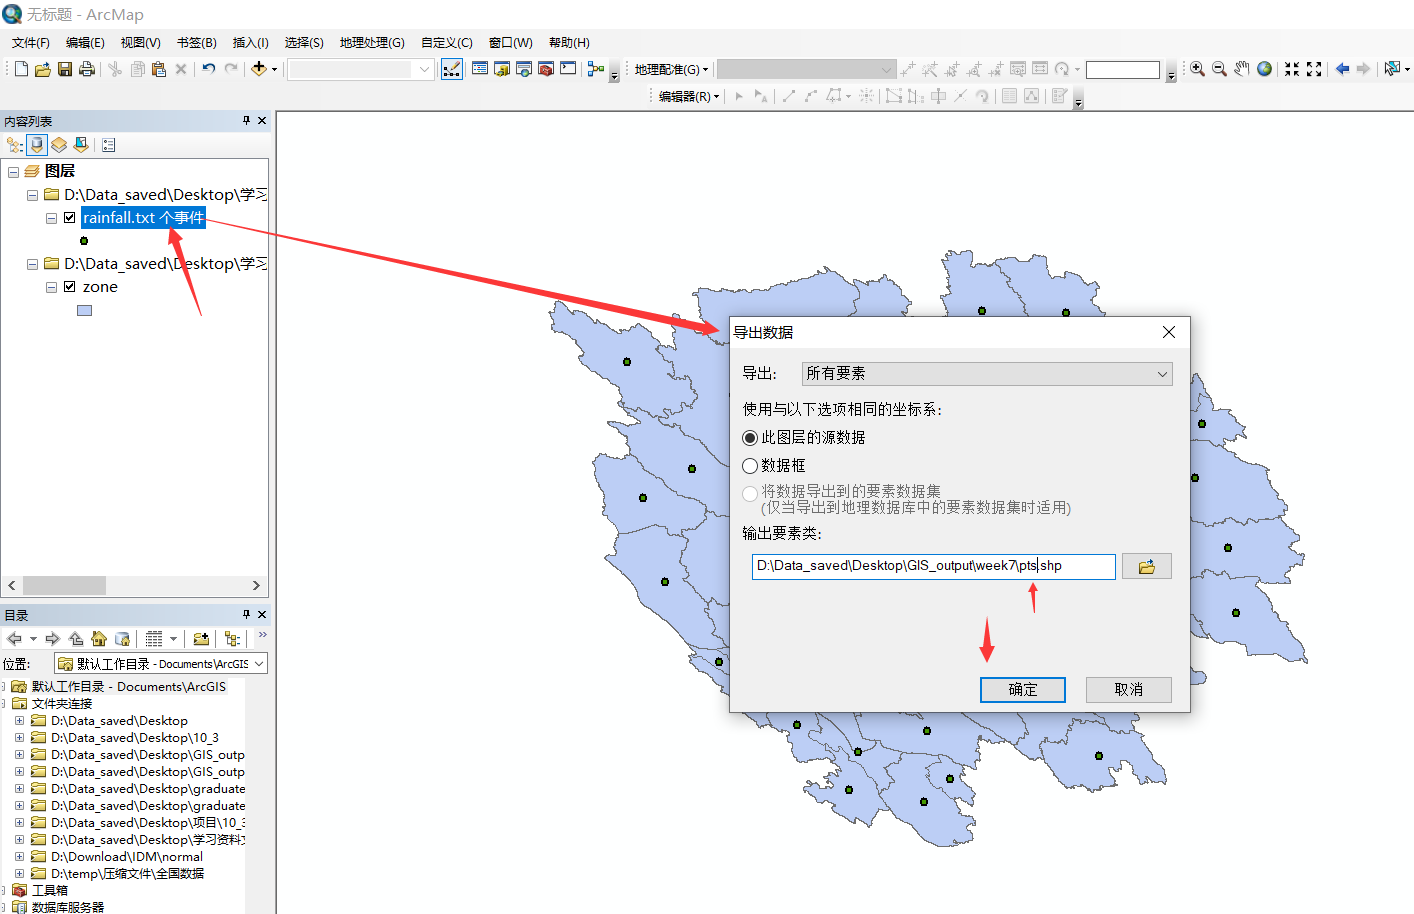Click 取消 to dismiss the export dialog

tap(1128, 689)
